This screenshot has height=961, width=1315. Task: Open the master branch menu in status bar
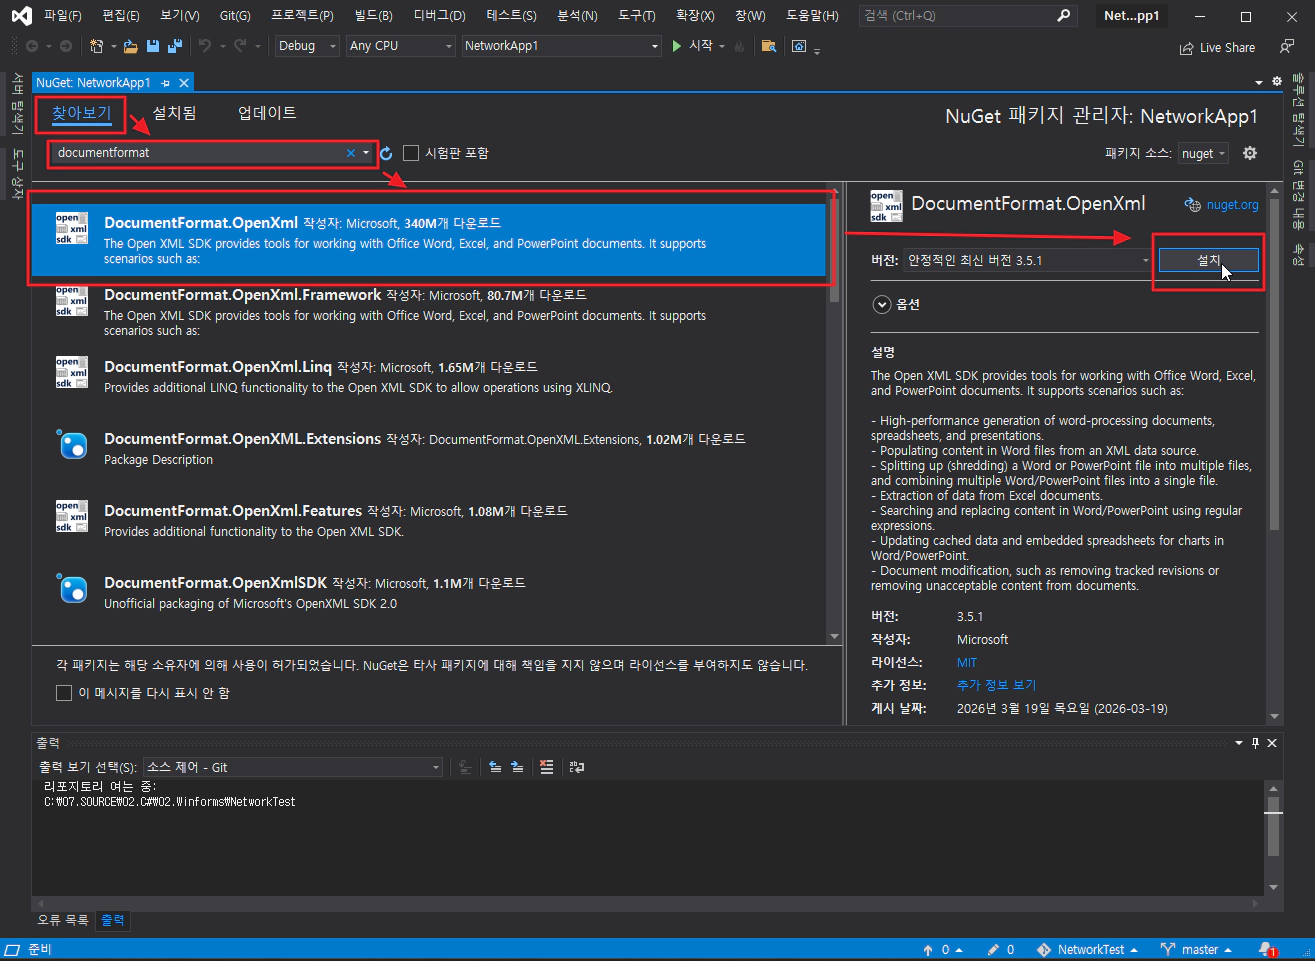coord(1197,950)
